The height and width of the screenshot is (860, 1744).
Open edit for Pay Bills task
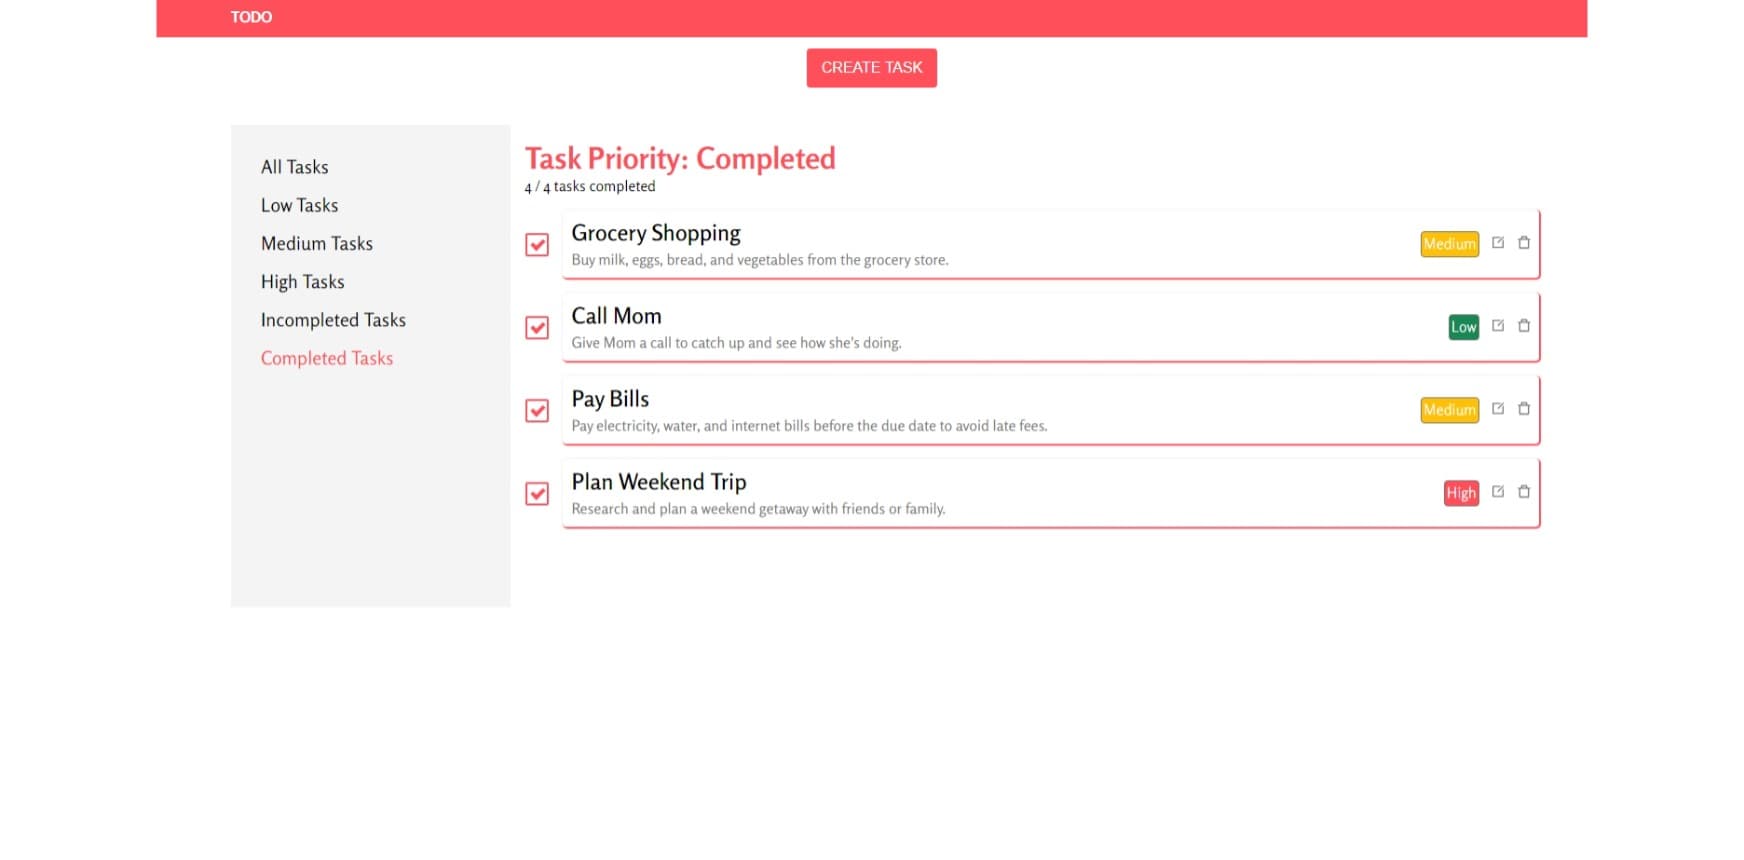(1498, 408)
